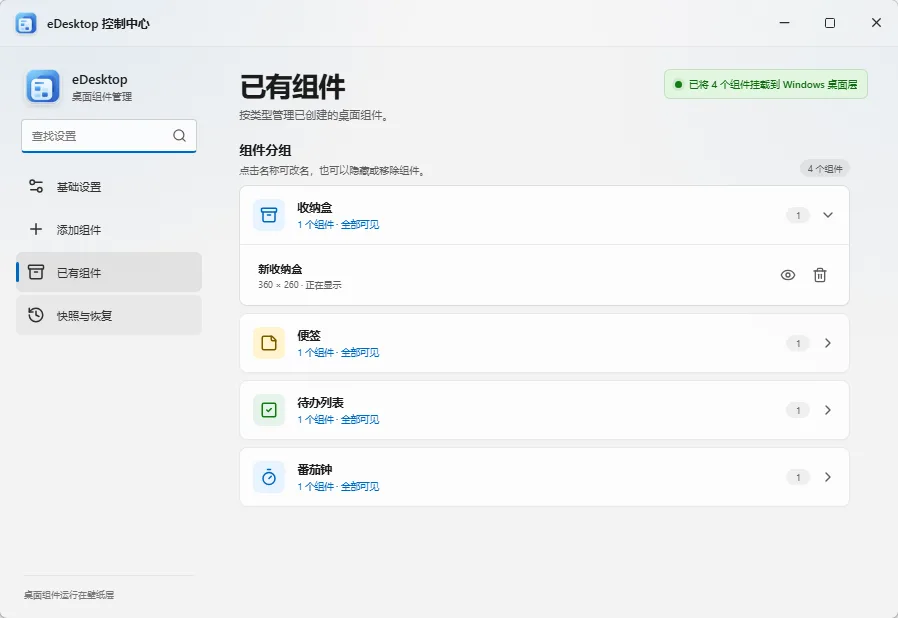Click the count badge 1 on 待办列表
This screenshot has width=898, height=618.
pos(798,410)
